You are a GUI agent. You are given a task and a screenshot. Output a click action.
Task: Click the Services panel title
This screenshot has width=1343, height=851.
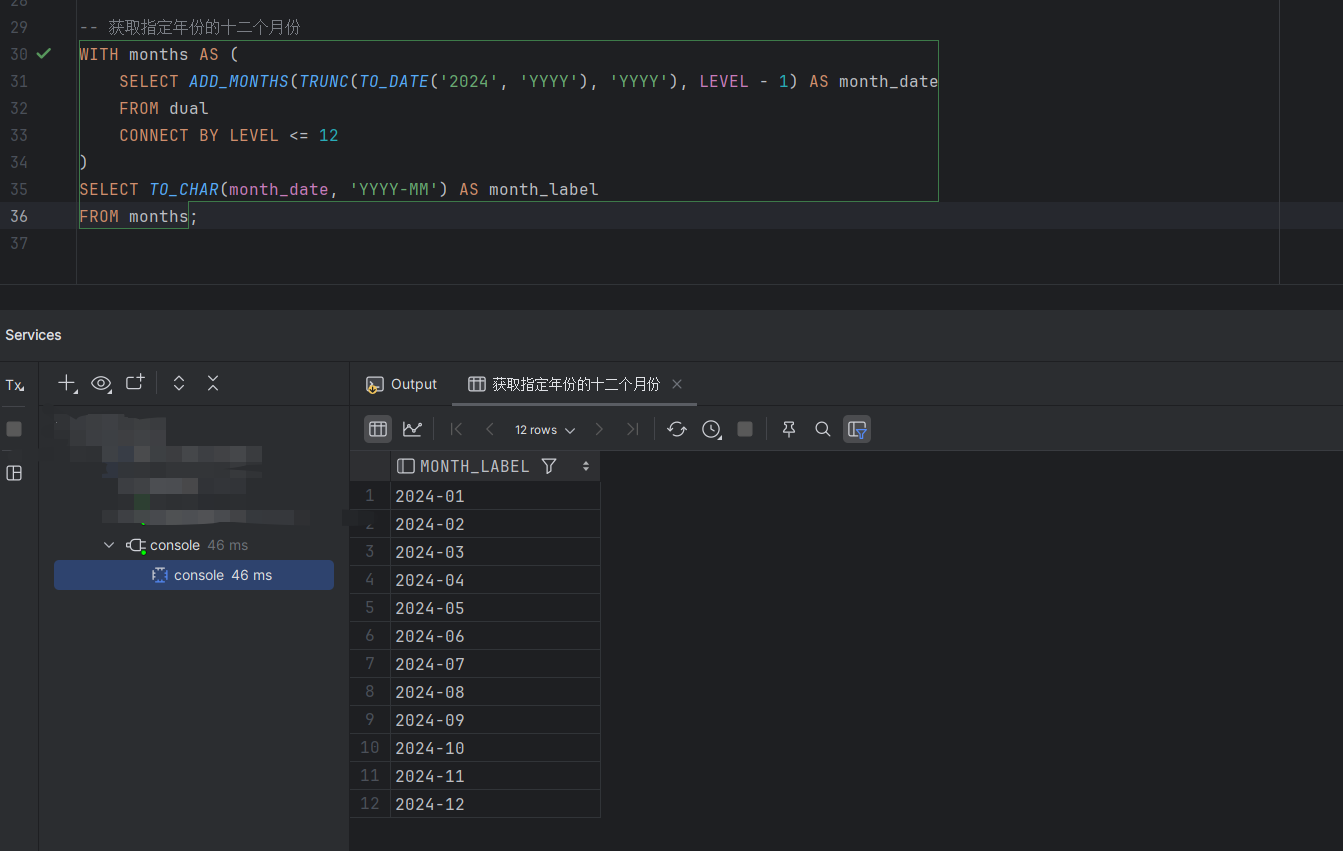(33, 335)
